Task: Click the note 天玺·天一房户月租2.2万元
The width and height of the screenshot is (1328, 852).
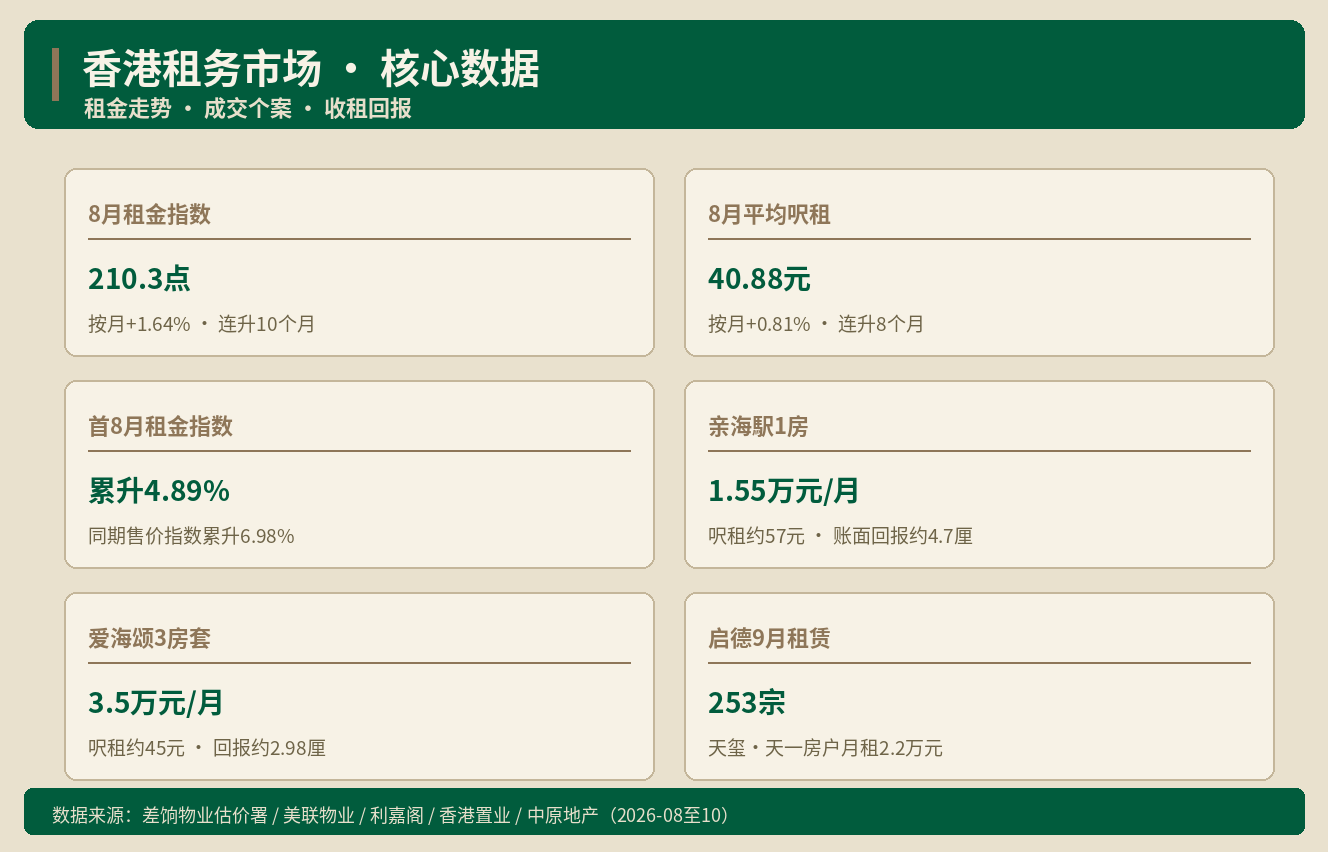Action: [825, 748]
